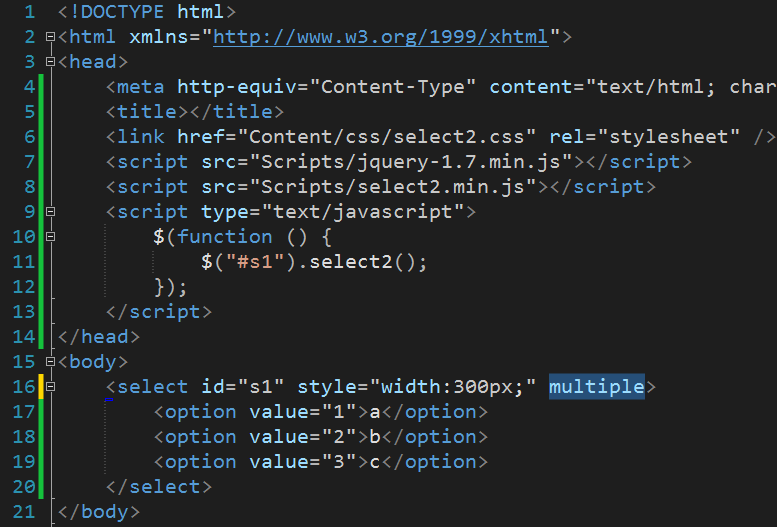The image size is (777, 527).
Task: Click the DOCTYPE declaration on line 1
Action: click(147, 12)
